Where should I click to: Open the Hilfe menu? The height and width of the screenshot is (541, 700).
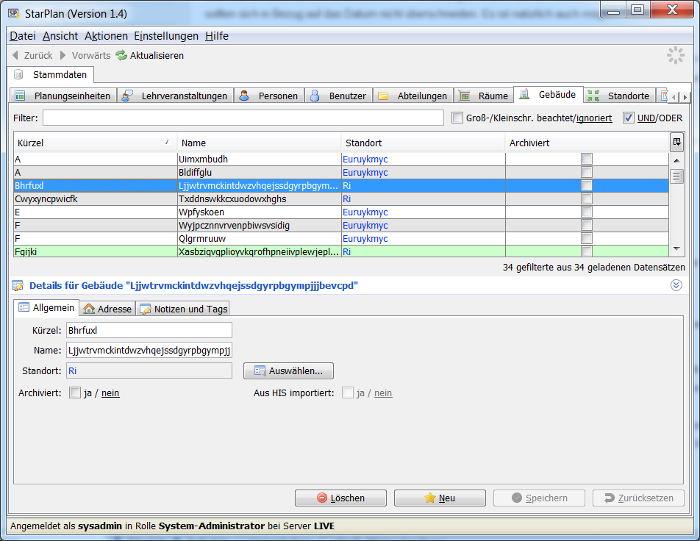pyautogui.click(x=217, y=36)
